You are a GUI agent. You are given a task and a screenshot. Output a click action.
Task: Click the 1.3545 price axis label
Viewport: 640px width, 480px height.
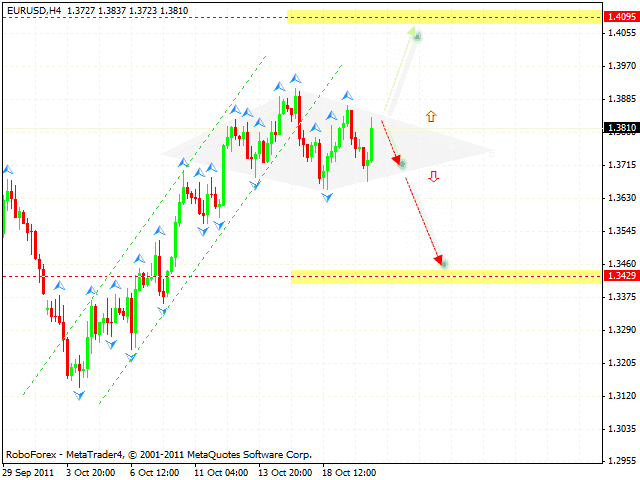coord(622,231)
